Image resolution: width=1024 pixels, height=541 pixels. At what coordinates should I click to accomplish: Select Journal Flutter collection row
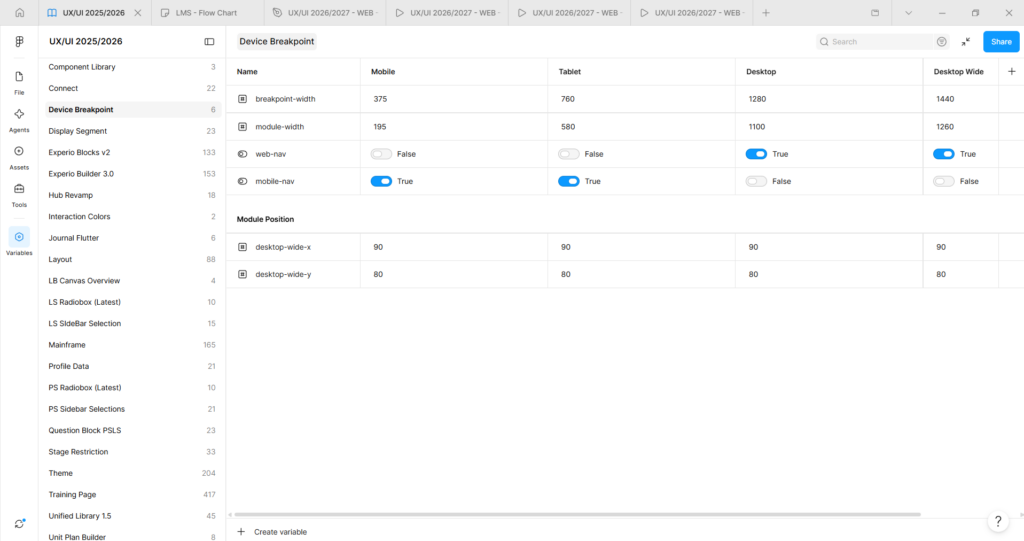[x=133, y=238]
